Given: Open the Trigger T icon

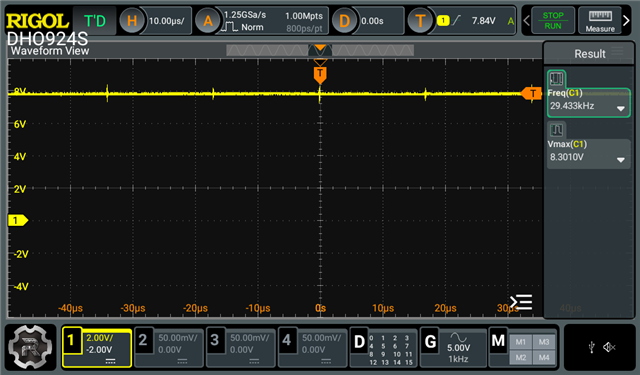Looking at the screenshot, I should (420, 20).
